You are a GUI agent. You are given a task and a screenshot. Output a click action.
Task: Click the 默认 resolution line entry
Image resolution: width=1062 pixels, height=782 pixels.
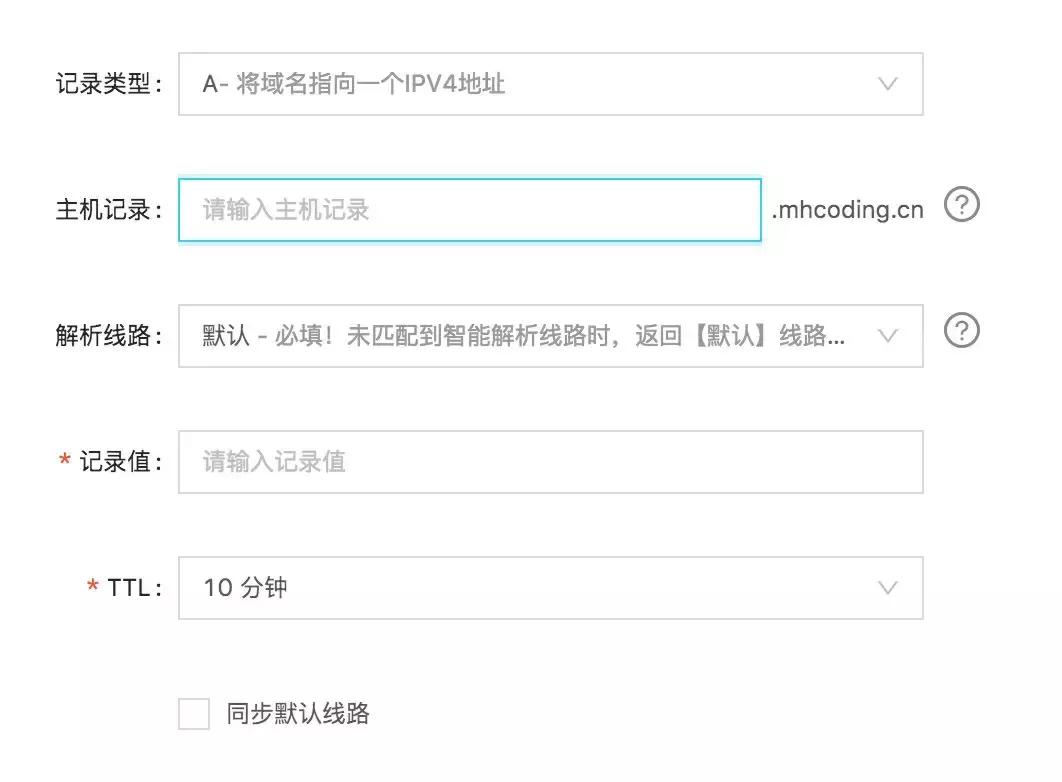(x=224, y=336)
